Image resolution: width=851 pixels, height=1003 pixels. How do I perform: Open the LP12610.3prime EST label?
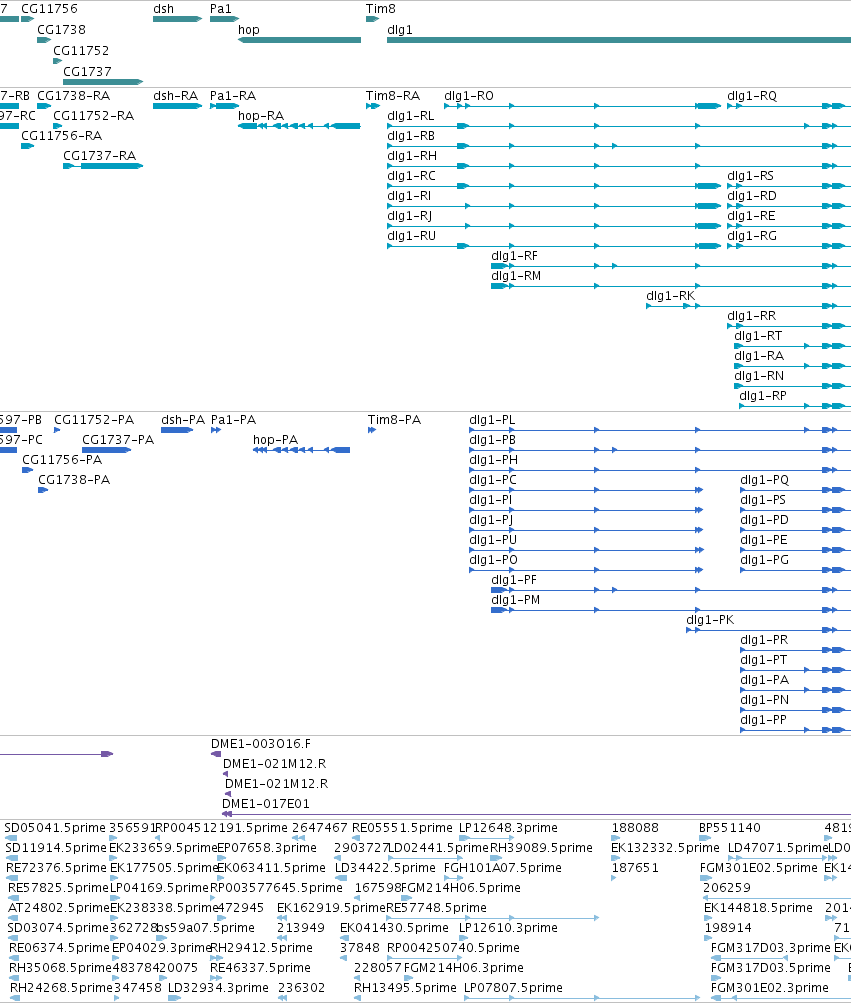click(x=508, y=928)
